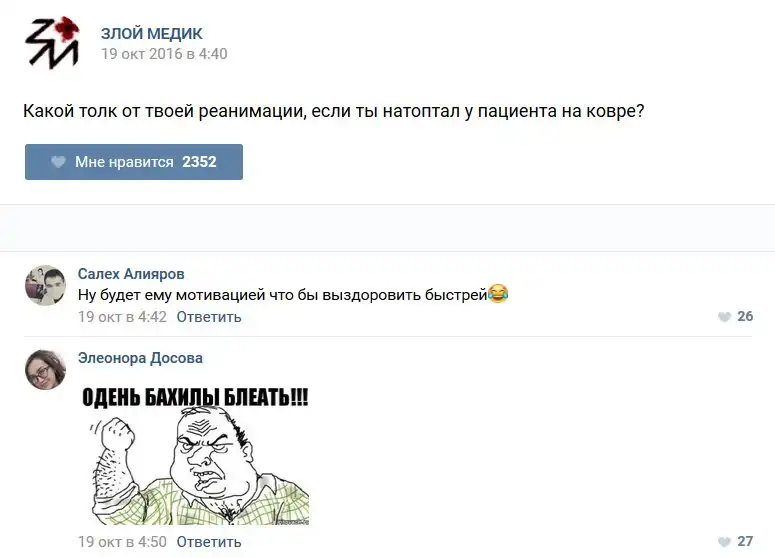Enlarge the ОДЕНЬ БАХИЛЫ meme image
The height and width of the screenshot is (558, 775).
click(196, 456)
